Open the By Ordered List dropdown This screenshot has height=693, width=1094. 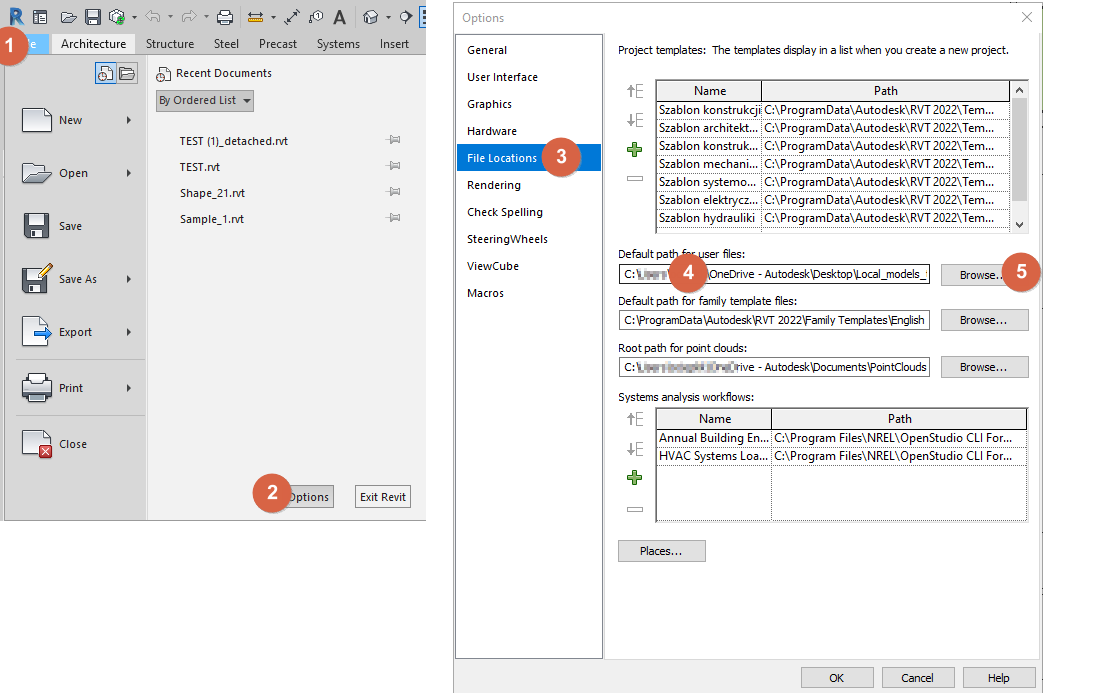204,100
